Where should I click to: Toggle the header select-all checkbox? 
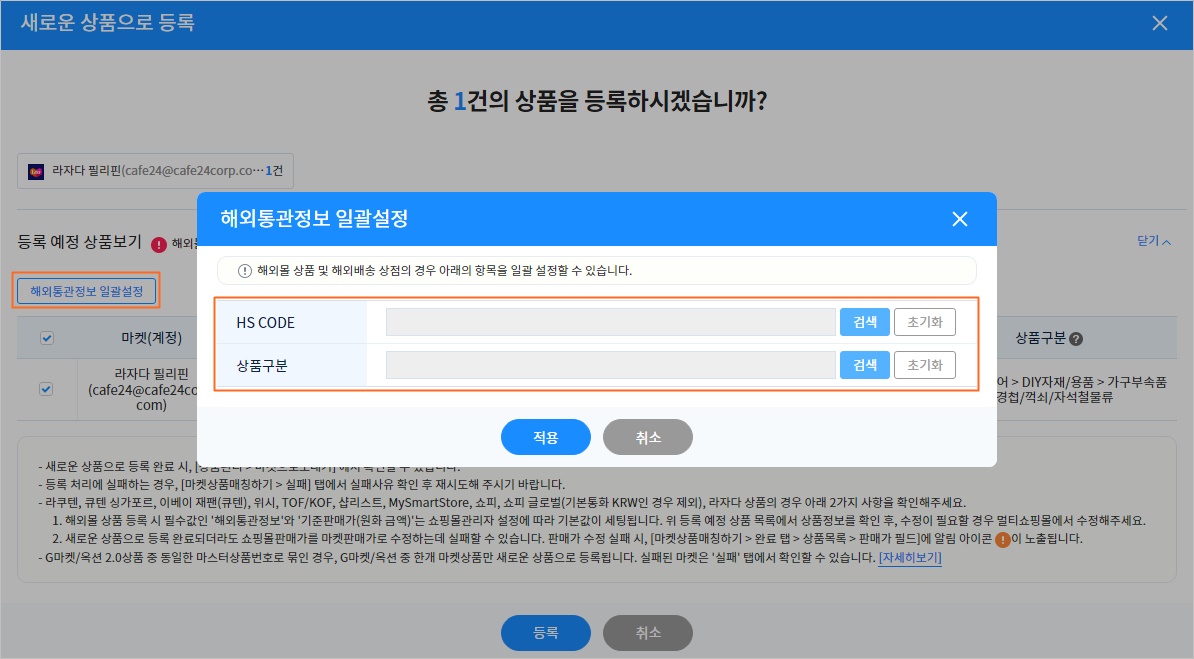pyautogui.click(x=47, y=338)
